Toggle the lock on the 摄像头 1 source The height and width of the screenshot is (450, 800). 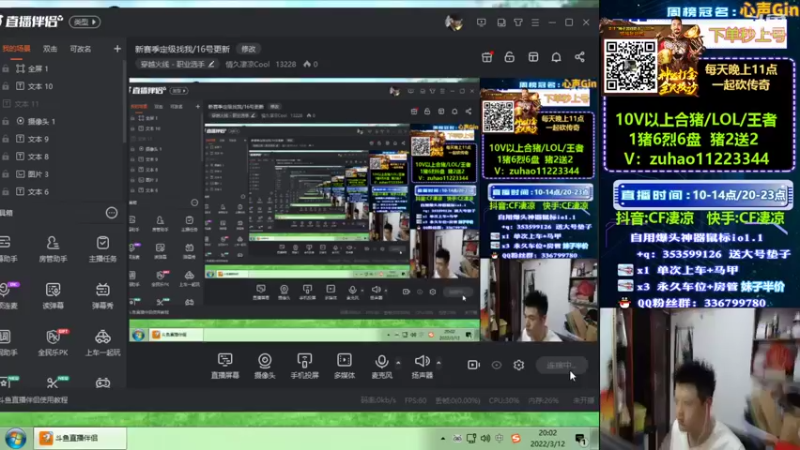coord(6,121)
